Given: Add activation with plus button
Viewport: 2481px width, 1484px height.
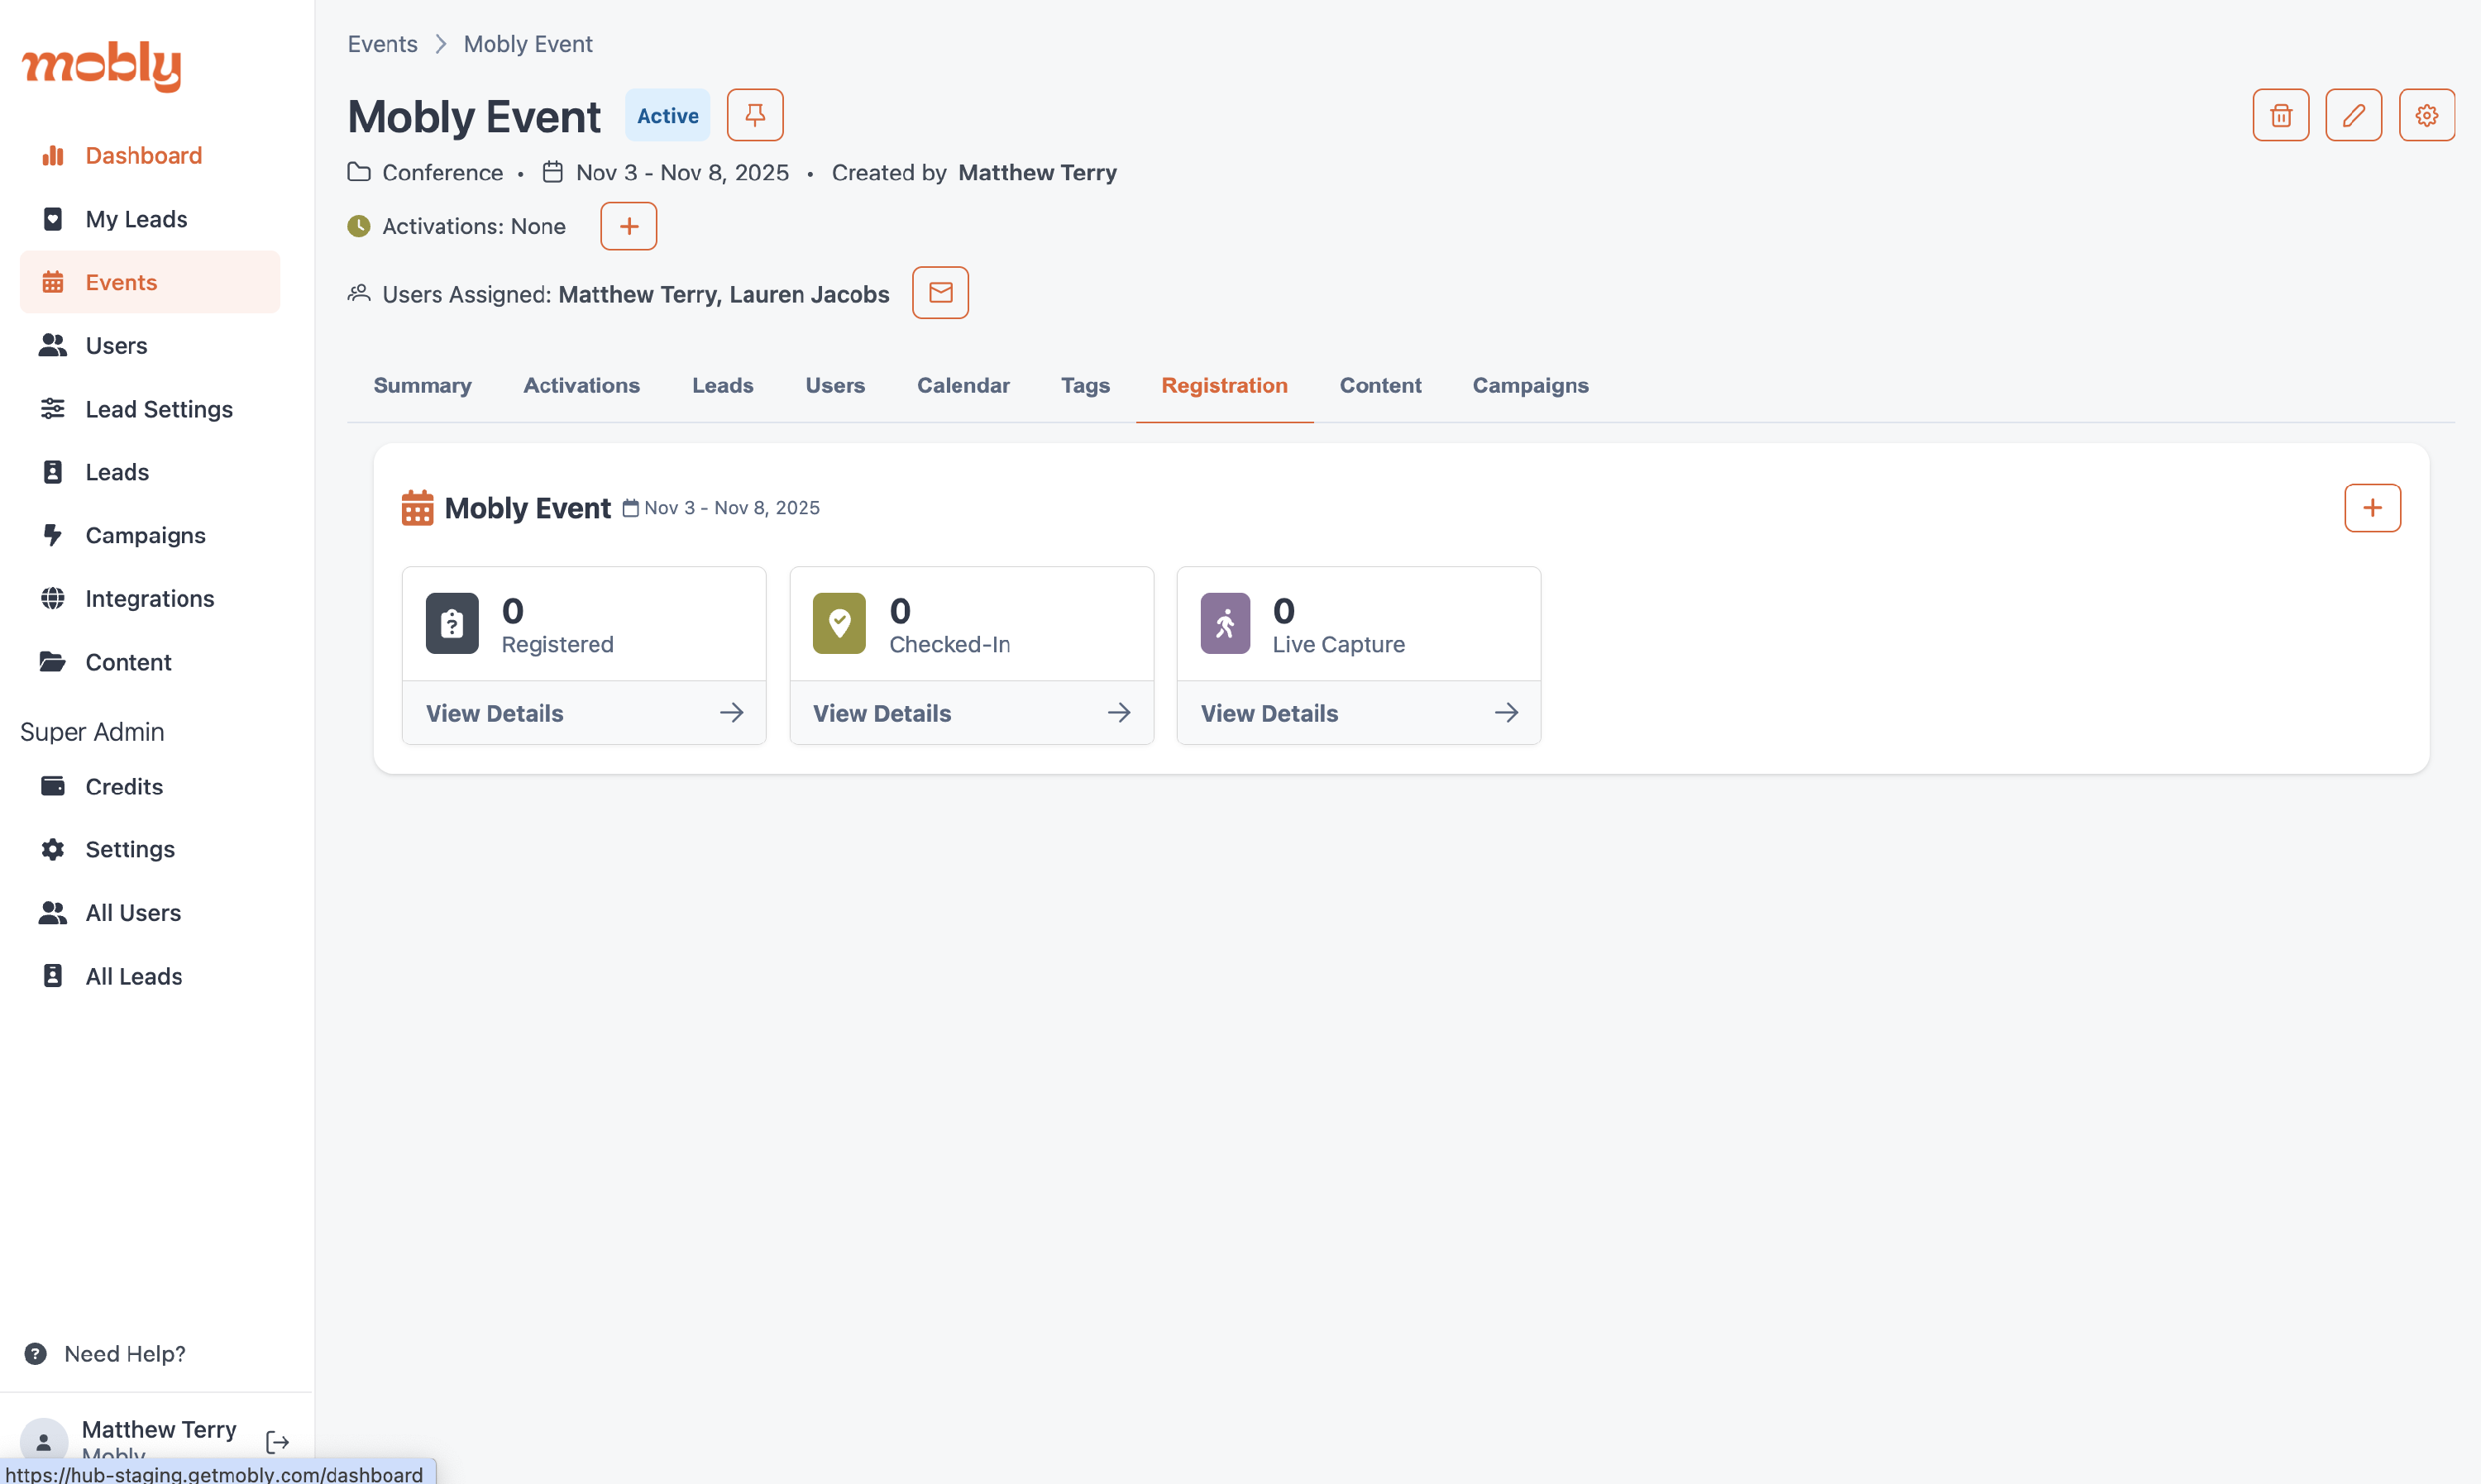Looking at the screenshot, I should [x=628, y=226].
